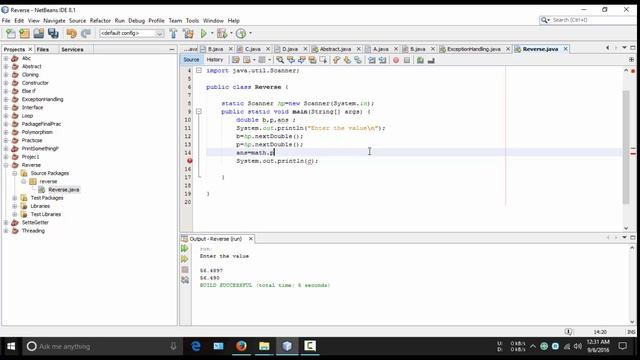Open Output panel settings icon

pos(185,280)
